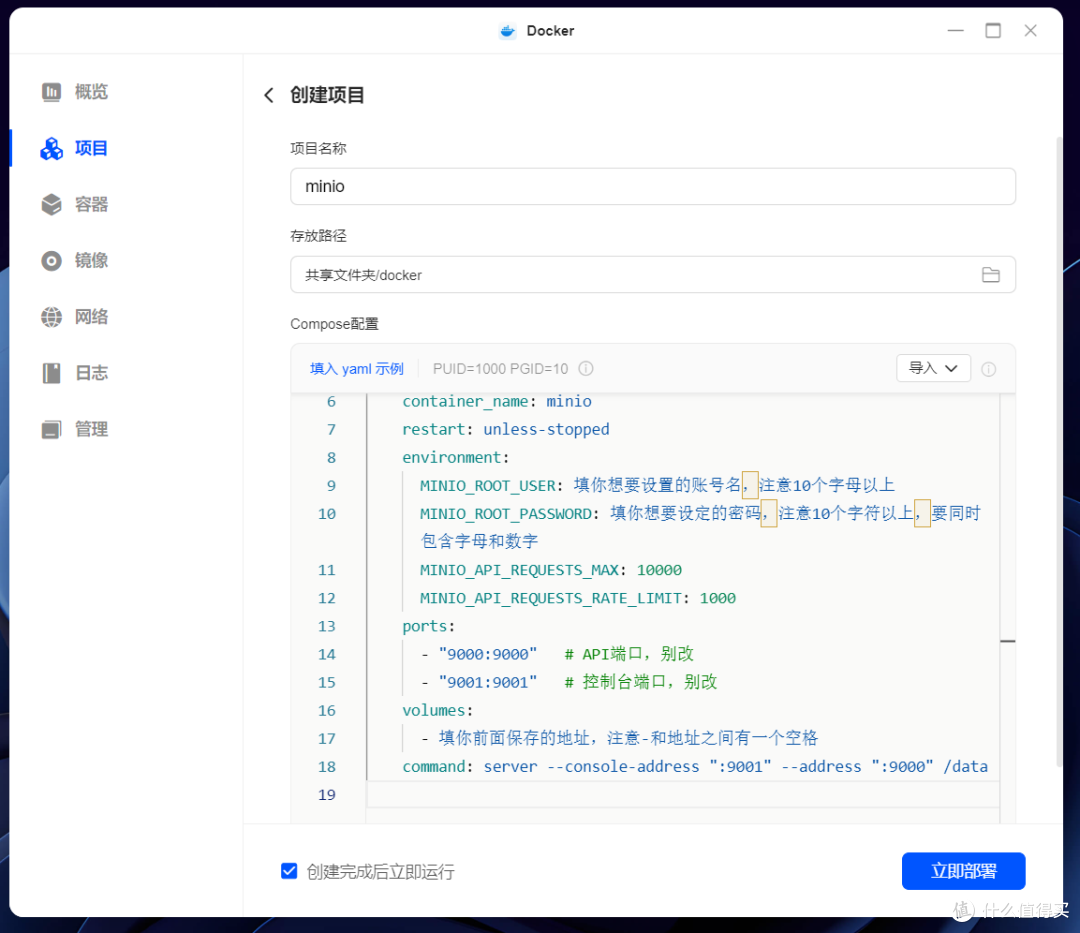Click the 立即部署 deploy button
This screenshot has height=933, width=1080.
[963, 871]
